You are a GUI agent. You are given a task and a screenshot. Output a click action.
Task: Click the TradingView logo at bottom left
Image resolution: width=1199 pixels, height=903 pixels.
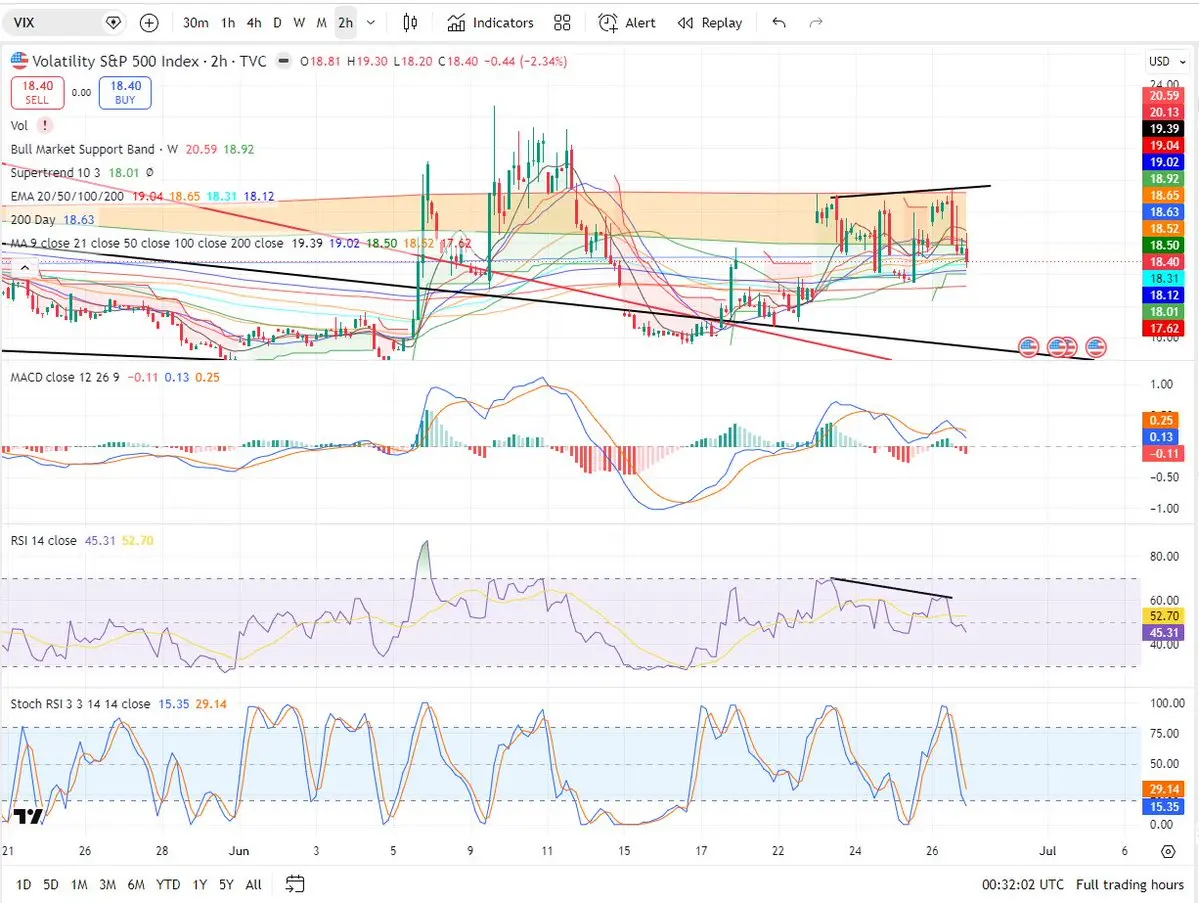coord(29,817)
